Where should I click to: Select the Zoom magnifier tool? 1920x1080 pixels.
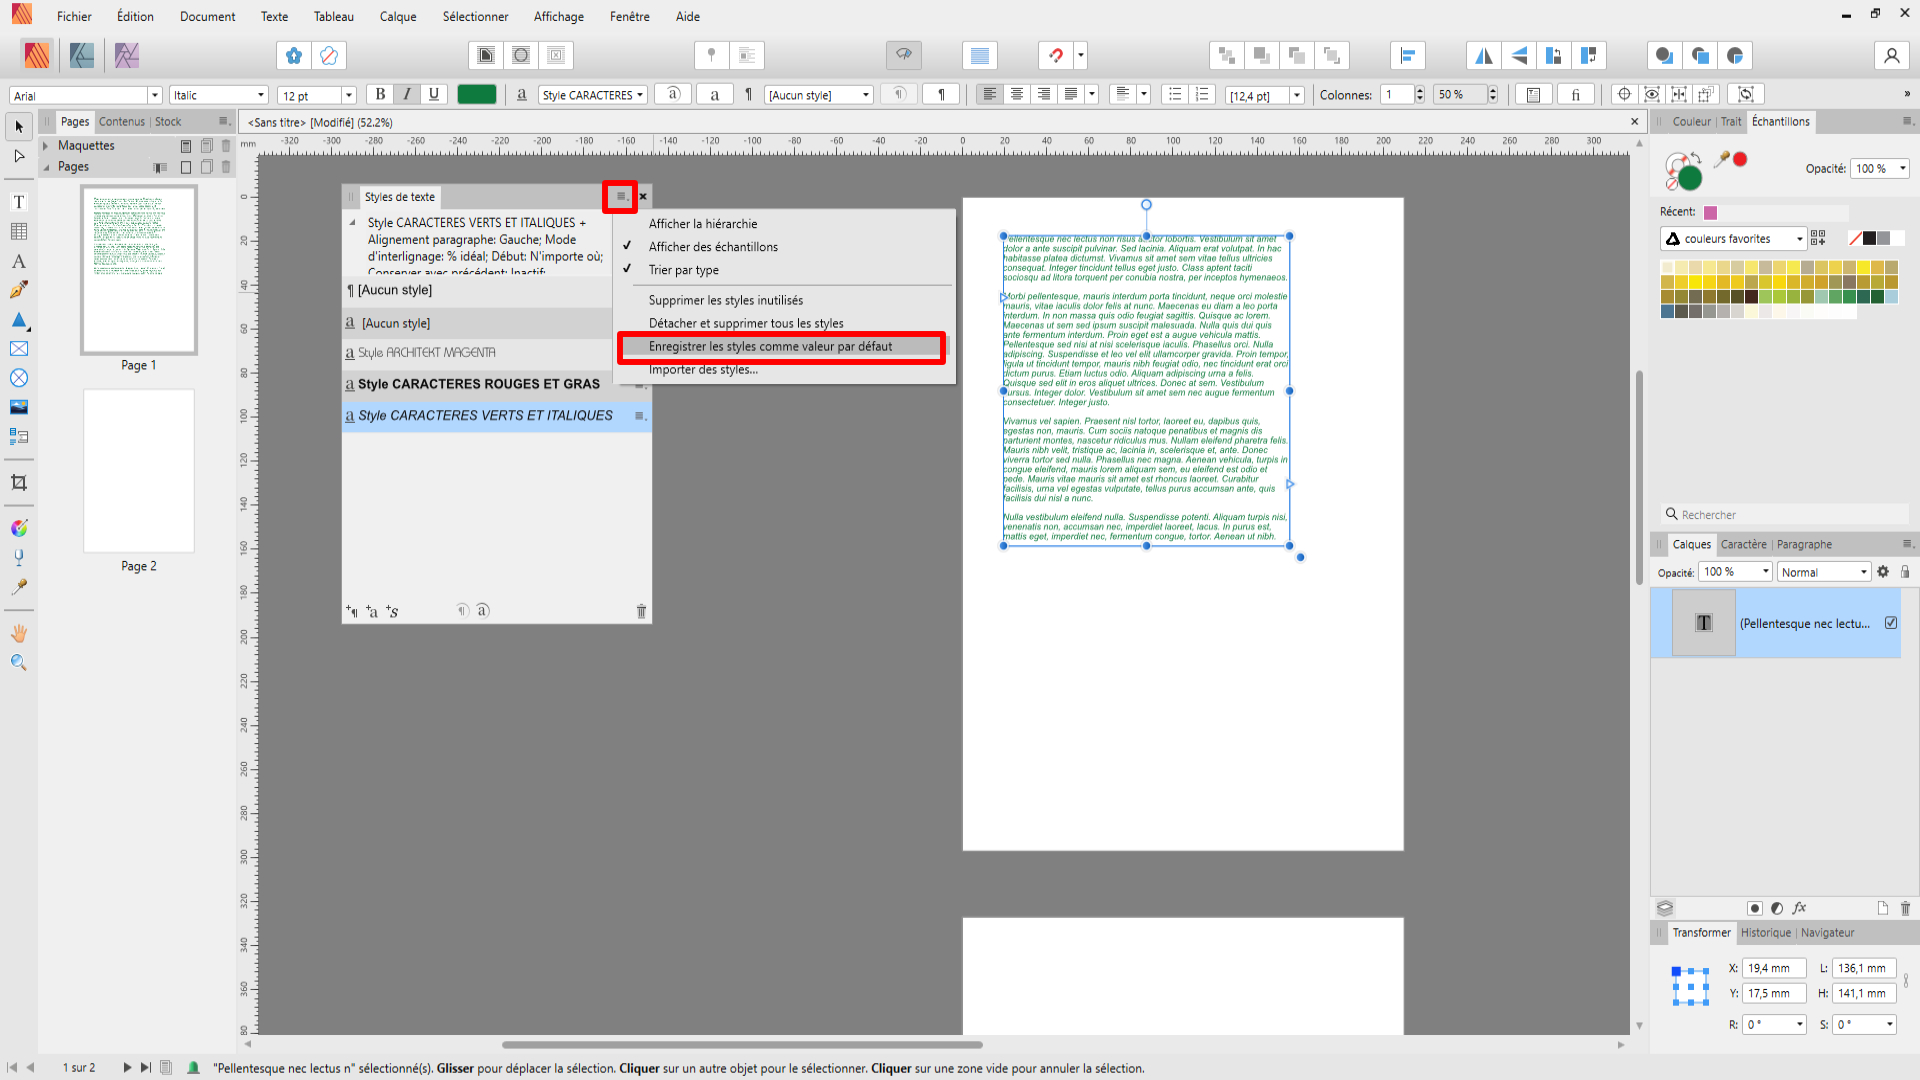coord(18,662)
